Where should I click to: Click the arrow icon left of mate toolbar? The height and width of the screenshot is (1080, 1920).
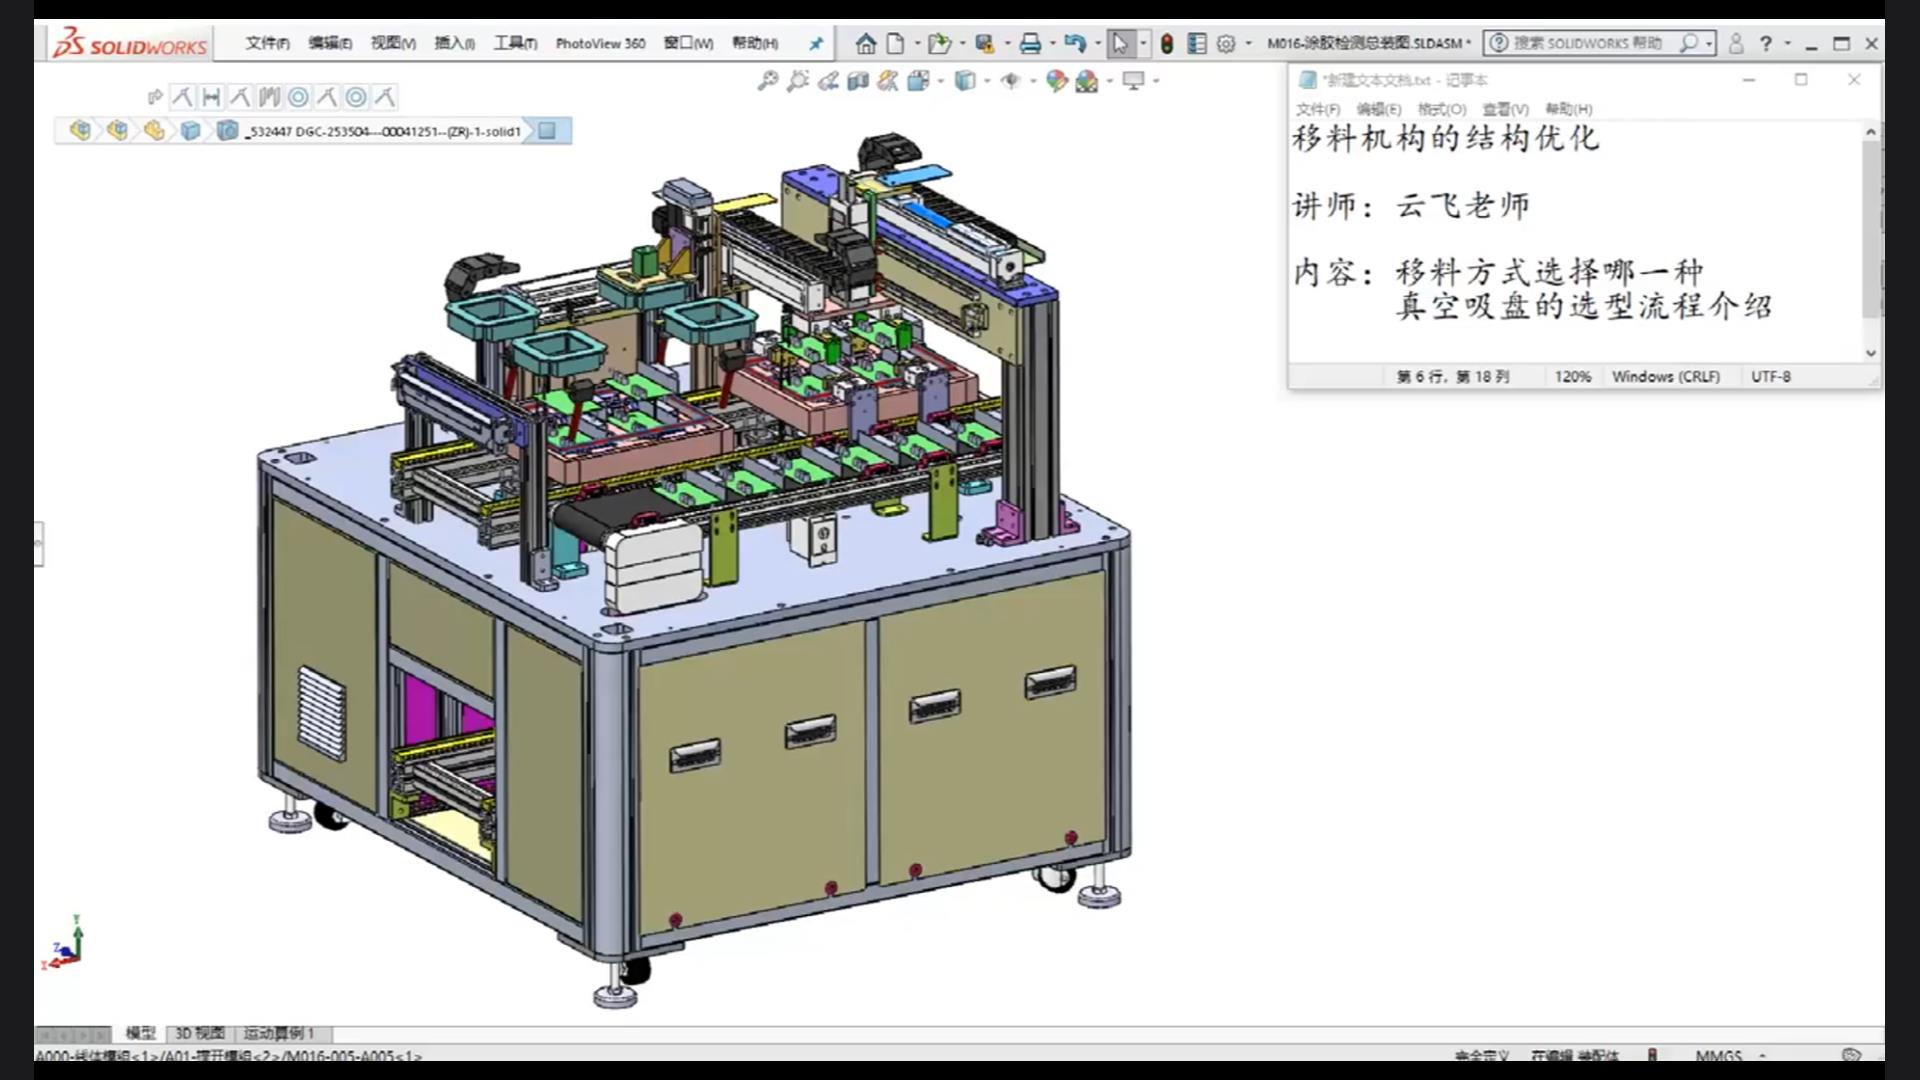pos(155,97)
